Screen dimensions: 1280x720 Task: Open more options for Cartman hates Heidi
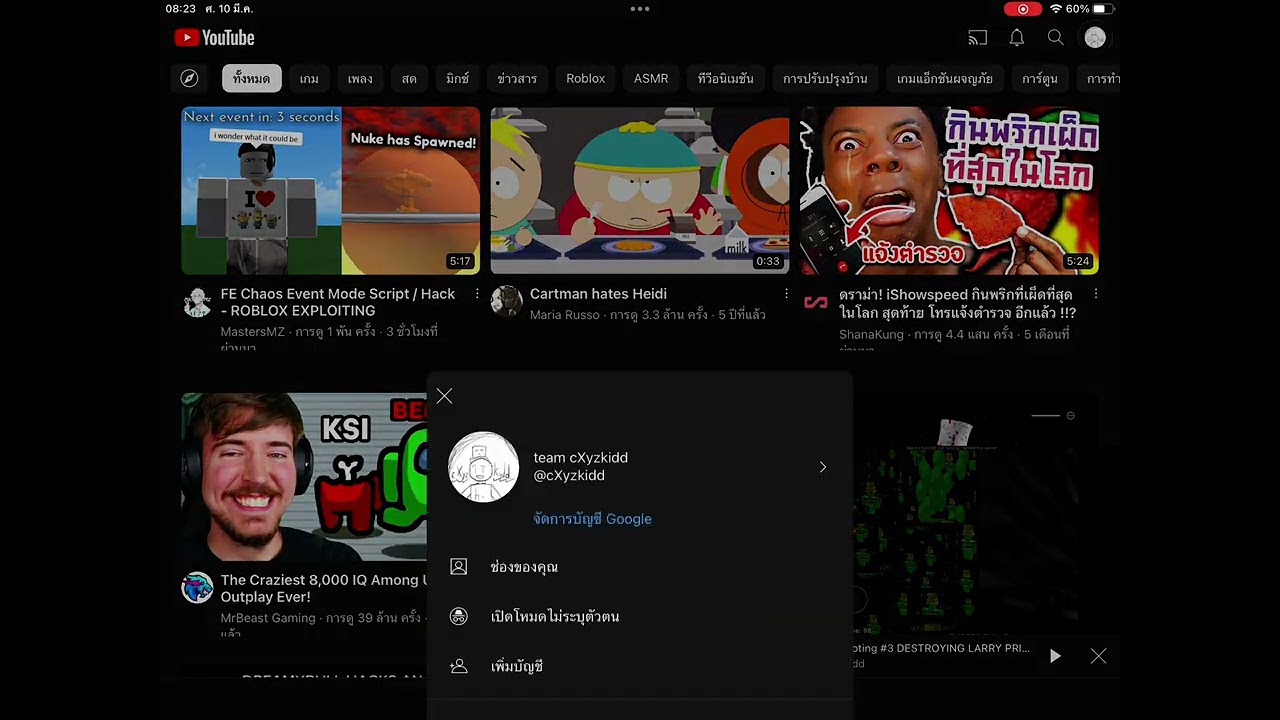[x=786, y=294]
